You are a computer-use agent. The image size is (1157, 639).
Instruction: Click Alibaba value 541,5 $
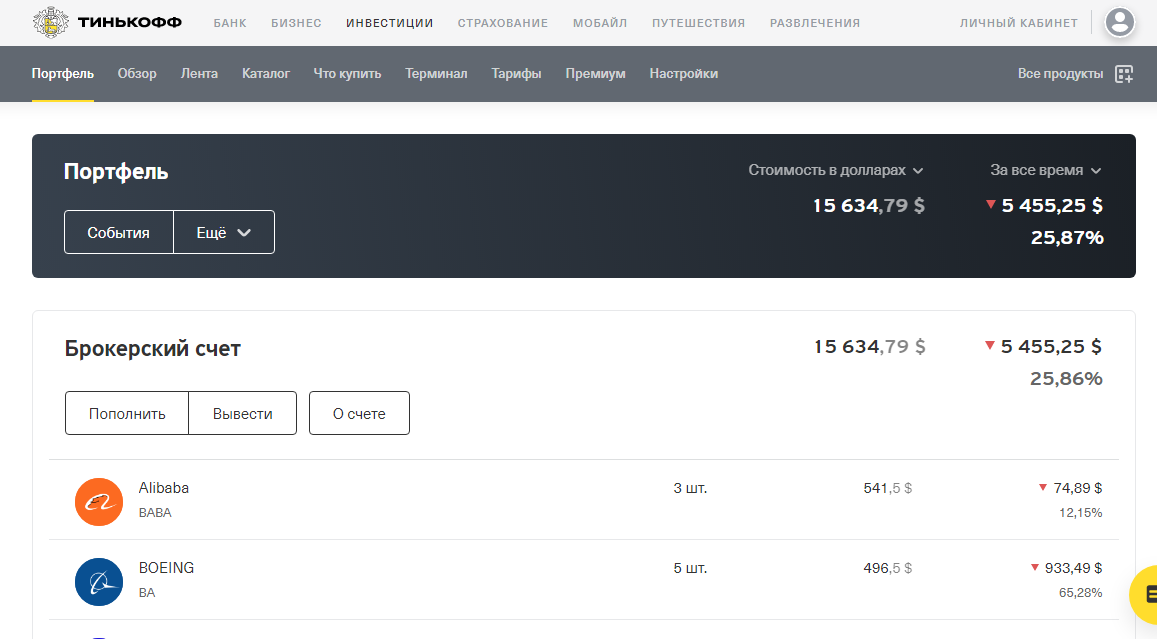tap(888, 488)
